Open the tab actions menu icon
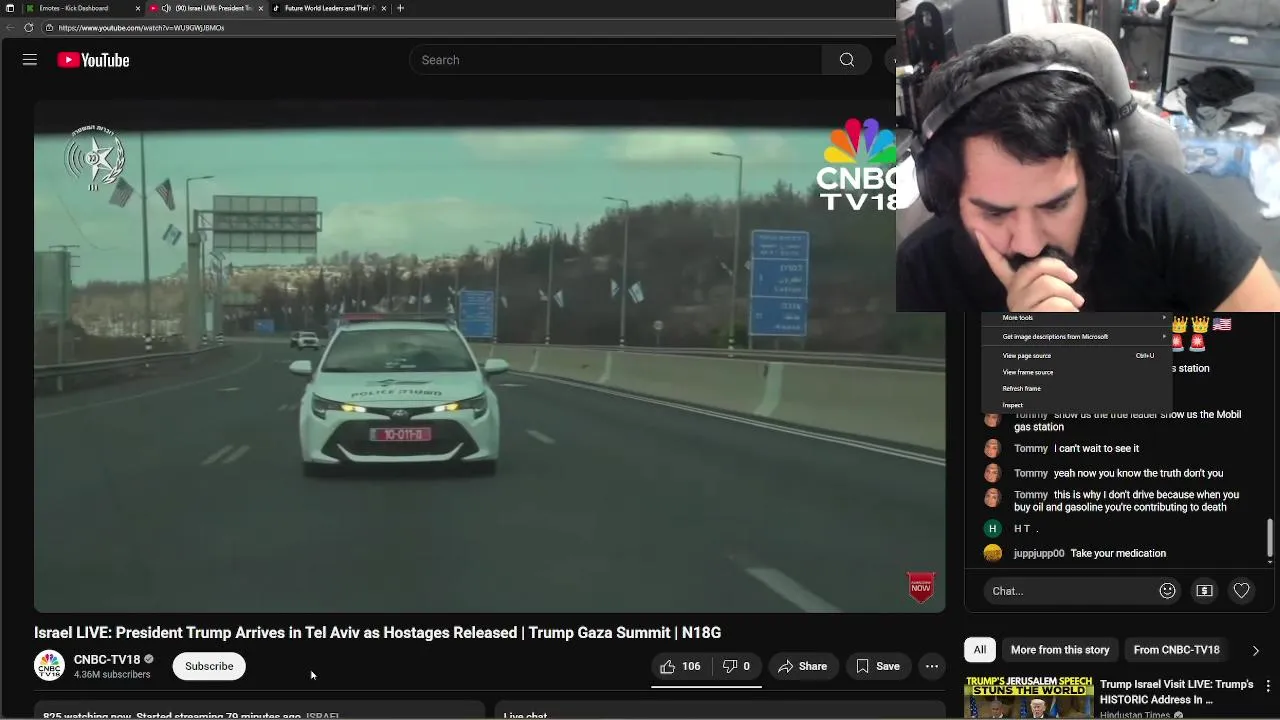Viewport: 1280px width, 720px height. coord(9,8)
